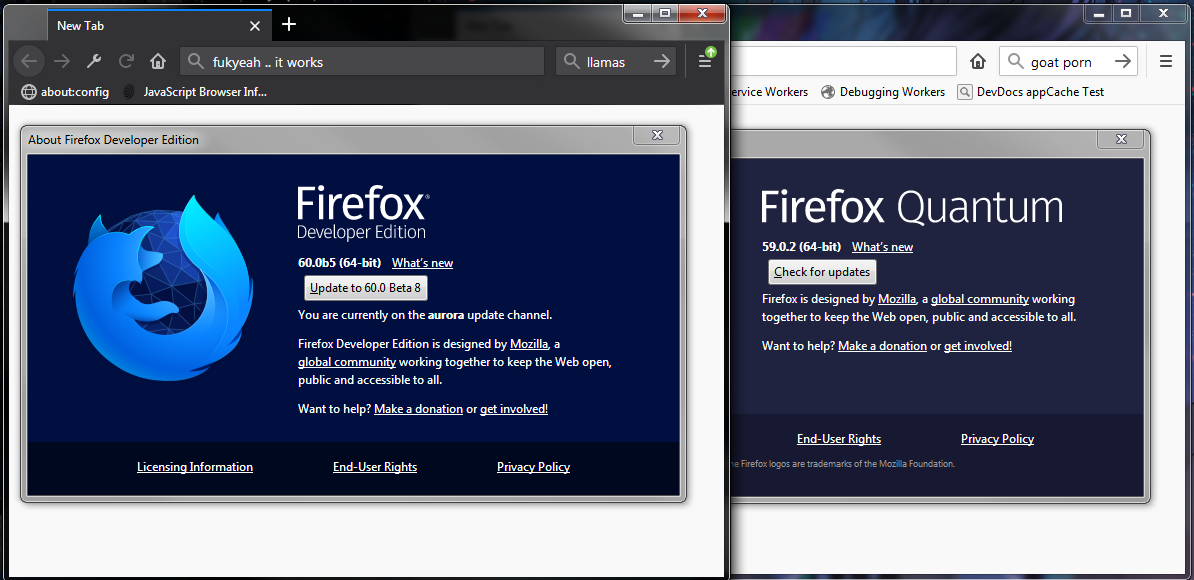
Task: Go home in Developer Edition window
Action: pos(158,62)
